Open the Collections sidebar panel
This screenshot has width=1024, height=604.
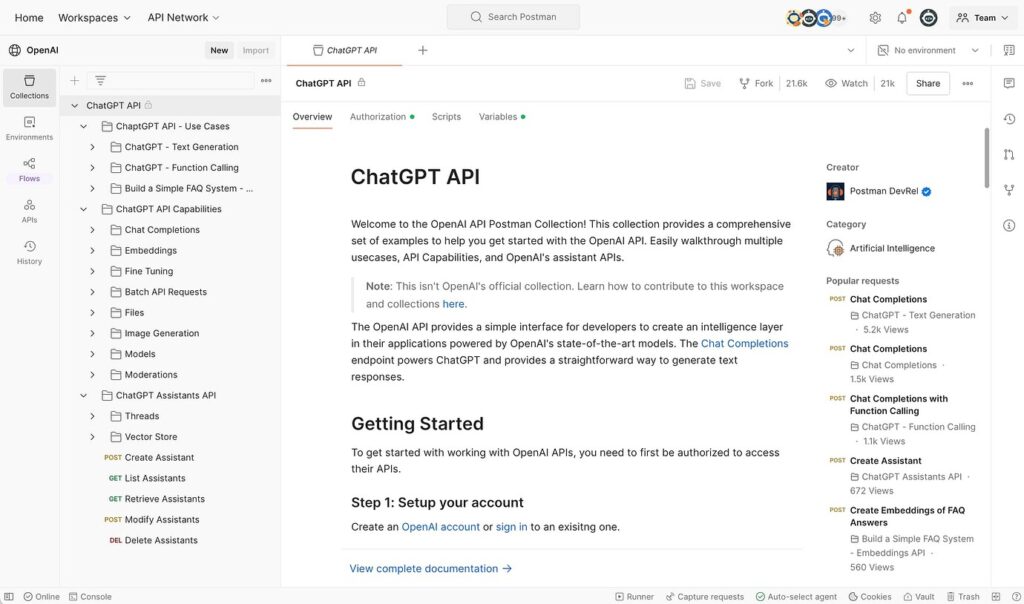29,87
